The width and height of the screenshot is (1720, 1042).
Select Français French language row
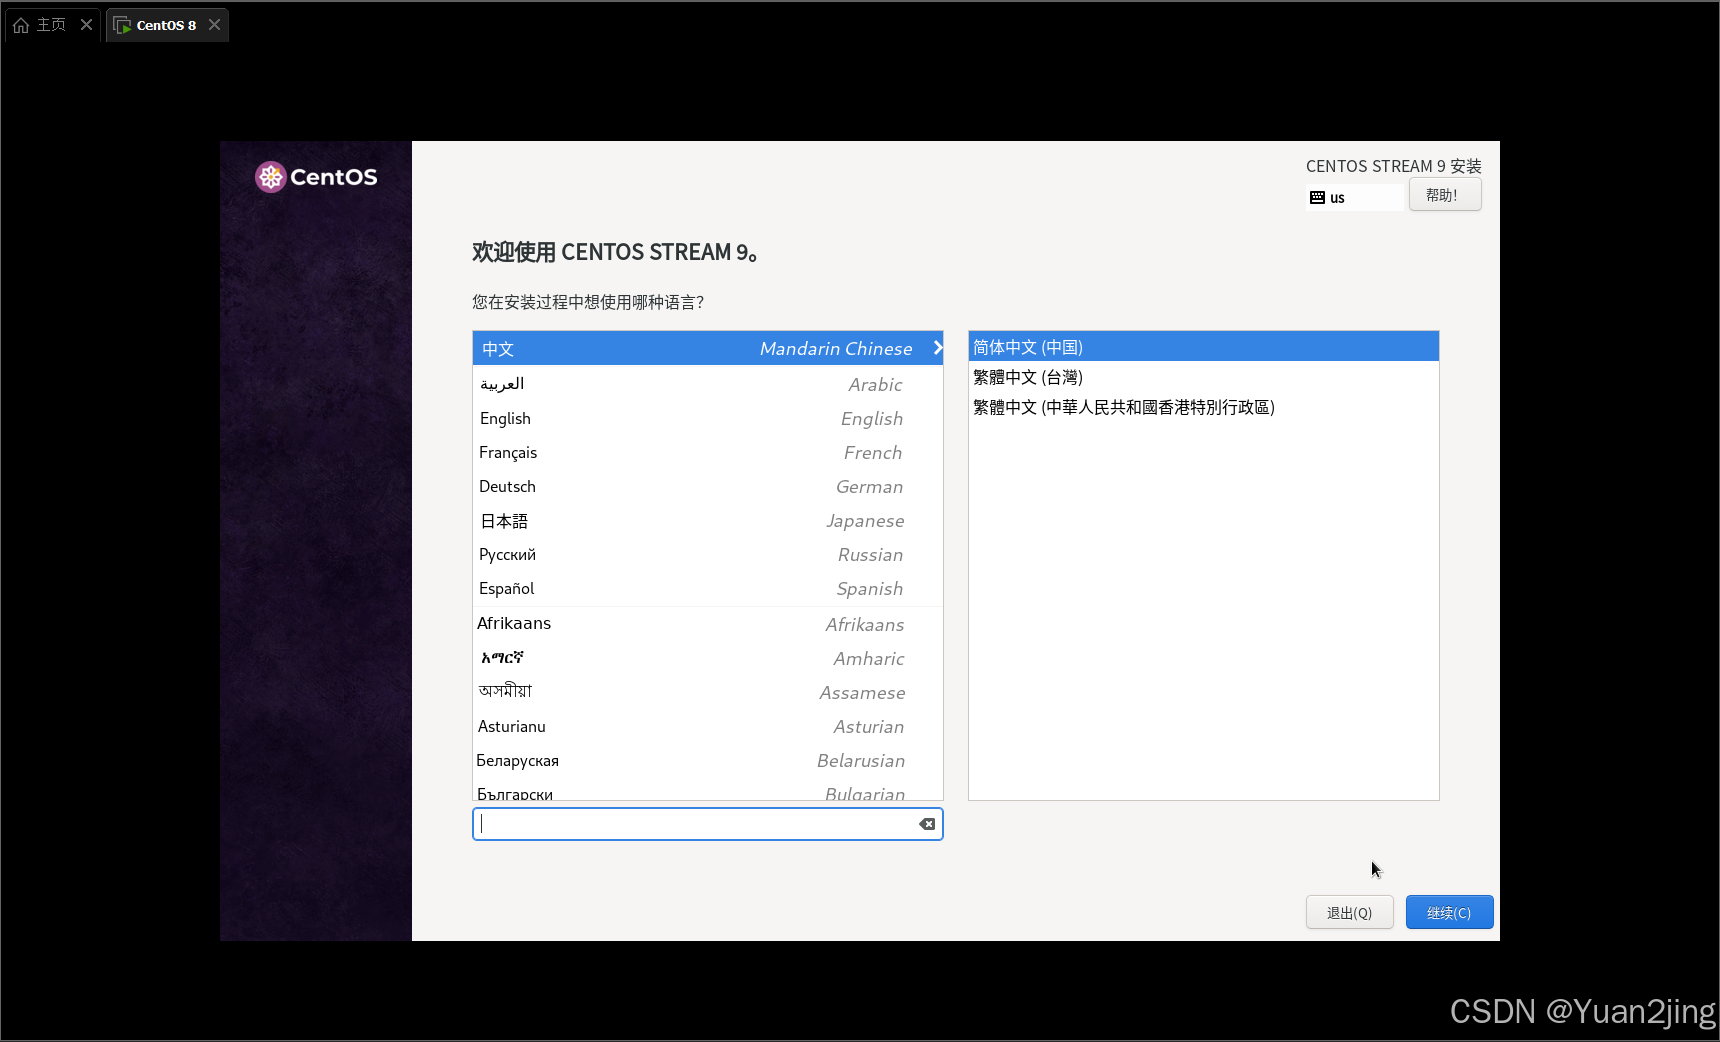(707, 452)
